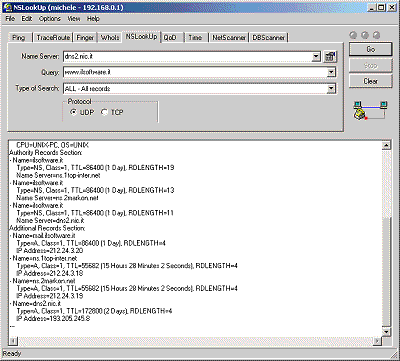The image size is (400, 361).
Task: Click the TTL=172800 (2 Days) record line
Action: click(x=94, y=311)
